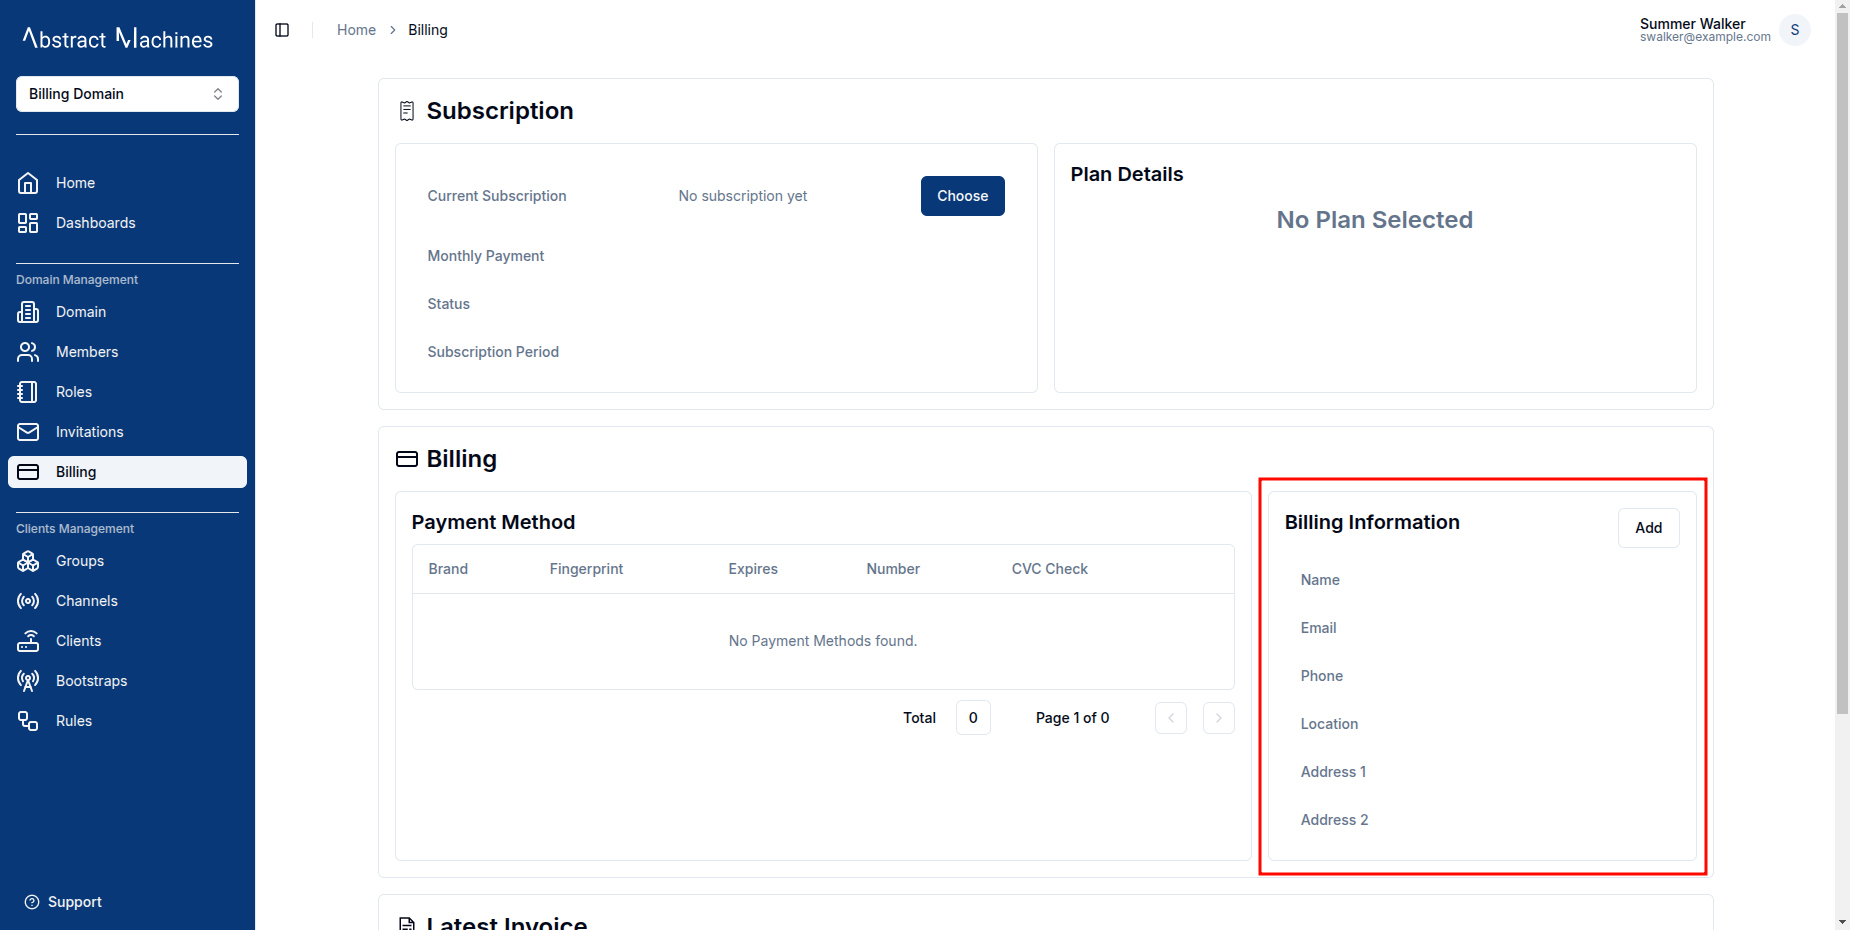Go to the Roles page

pos(127,392)
